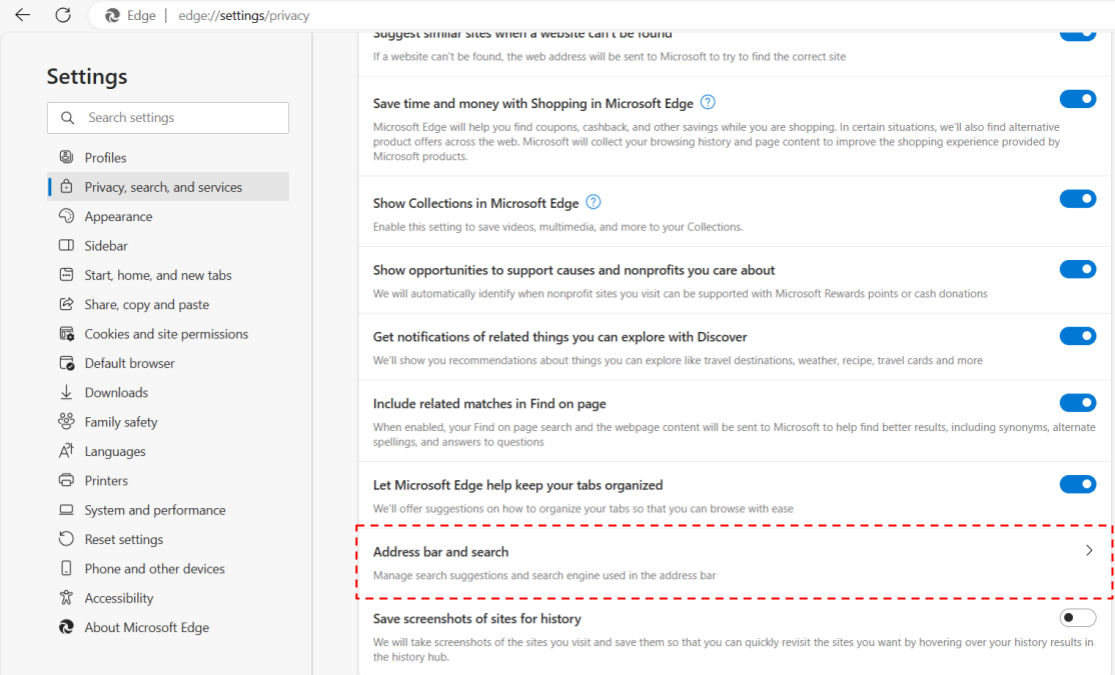
Task: Open the help icon next to Shopping in Microsoft Edge
Action: [x=708, y=102]
